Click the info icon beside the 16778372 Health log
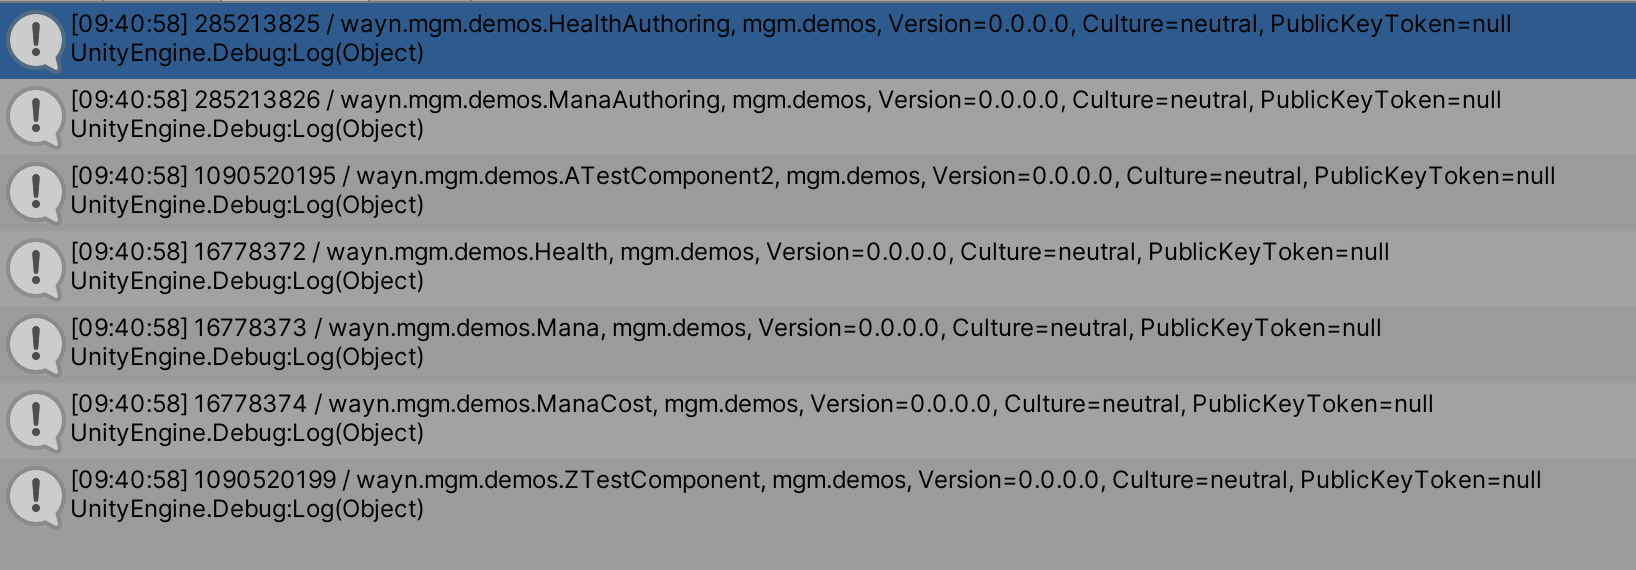The image size is (1636, 570). [36, 269]
